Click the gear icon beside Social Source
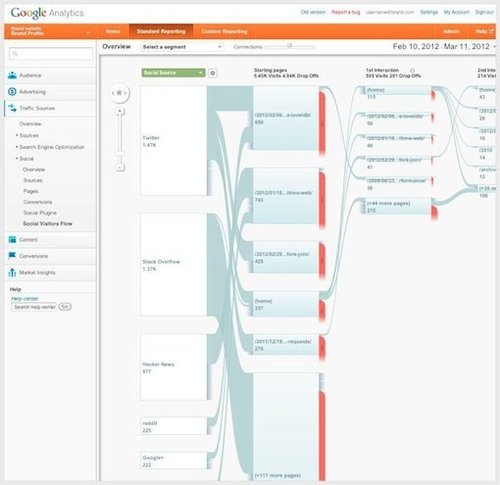The width and height of the screenshot is (500, 485). click(213, 73)
